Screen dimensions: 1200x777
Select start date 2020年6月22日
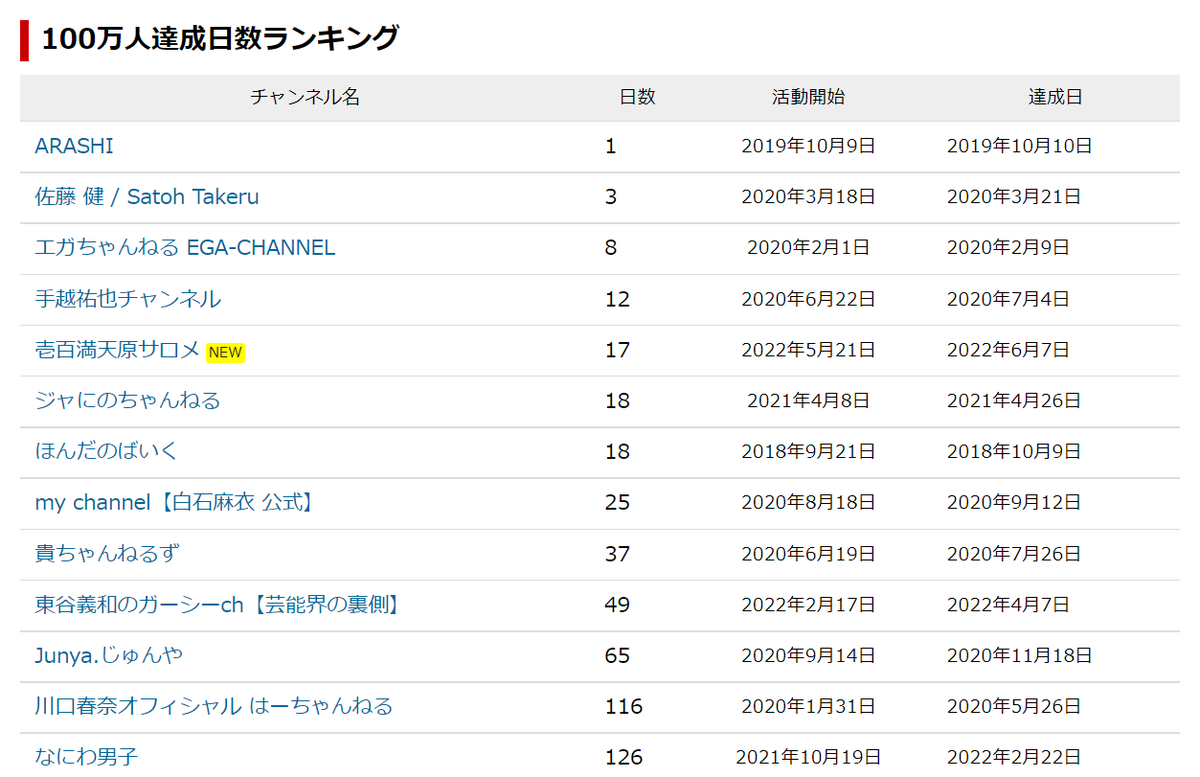[x=809, y=299]
